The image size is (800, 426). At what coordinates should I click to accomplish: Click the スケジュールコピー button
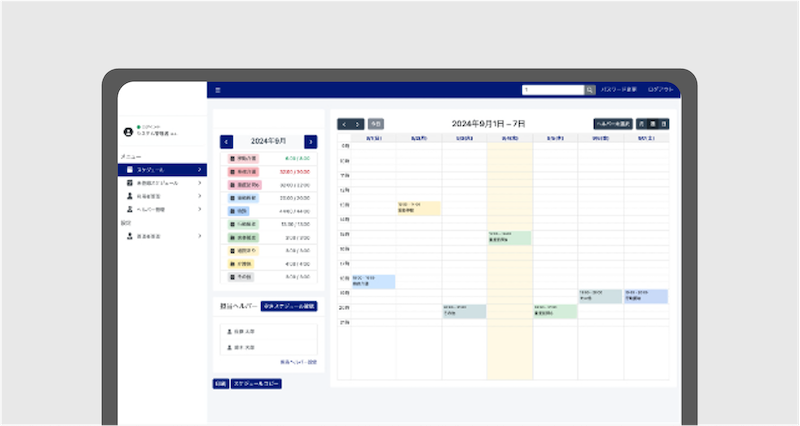point(257,384)
